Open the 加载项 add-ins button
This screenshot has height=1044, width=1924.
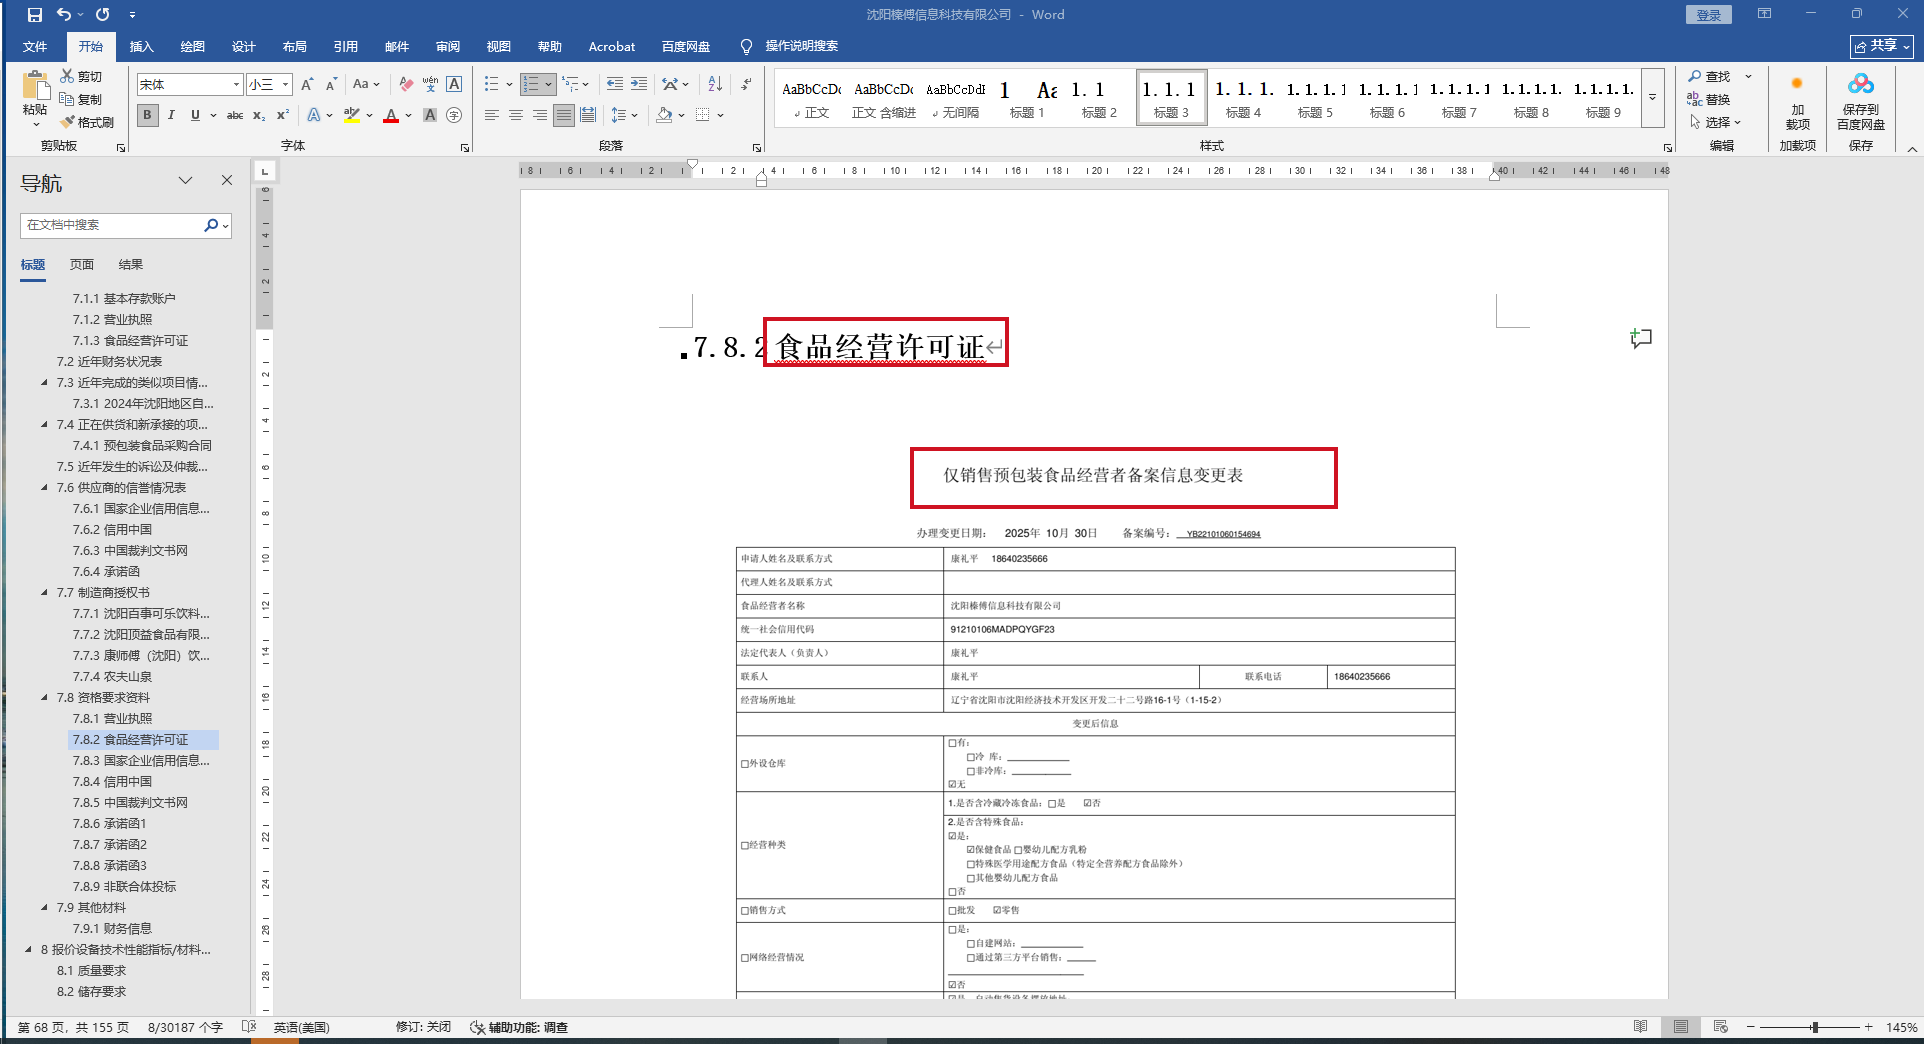click(x=1797, y=102)
